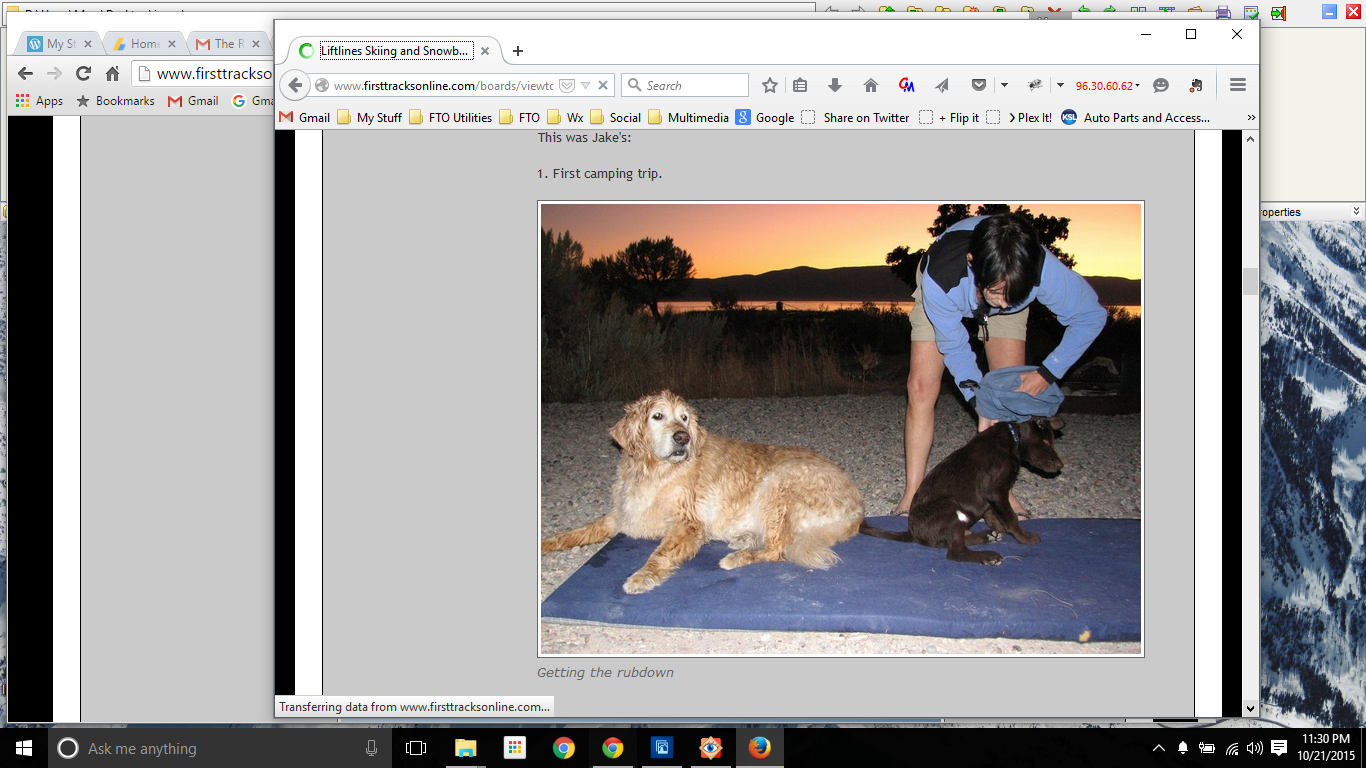Click the Cortana microphone icon
The width and height of the screenshot is (1366, 768).
click(x=371, y=748)
